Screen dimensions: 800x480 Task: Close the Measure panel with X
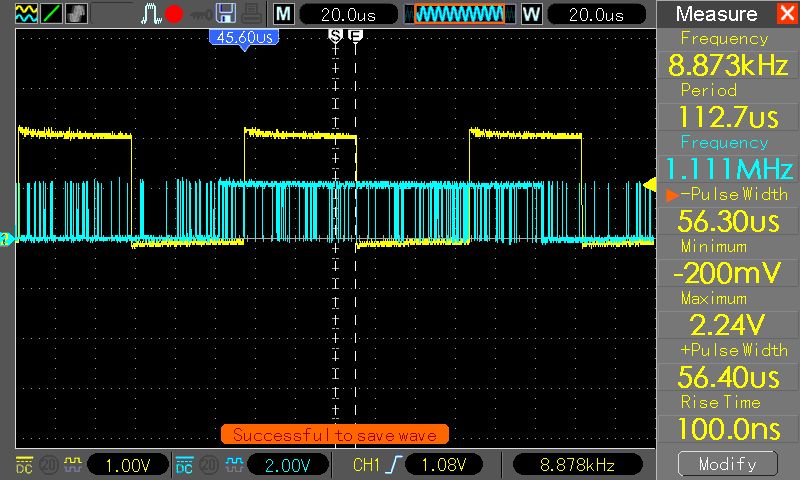click(785, 14)
